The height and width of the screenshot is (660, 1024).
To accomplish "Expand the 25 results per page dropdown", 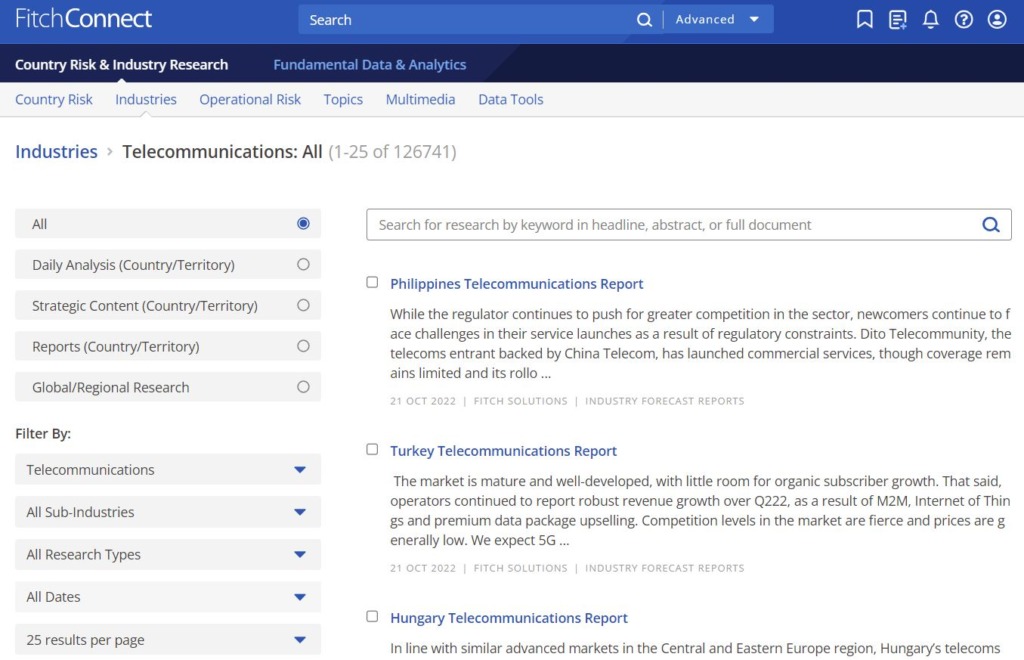I will [168, 640].
